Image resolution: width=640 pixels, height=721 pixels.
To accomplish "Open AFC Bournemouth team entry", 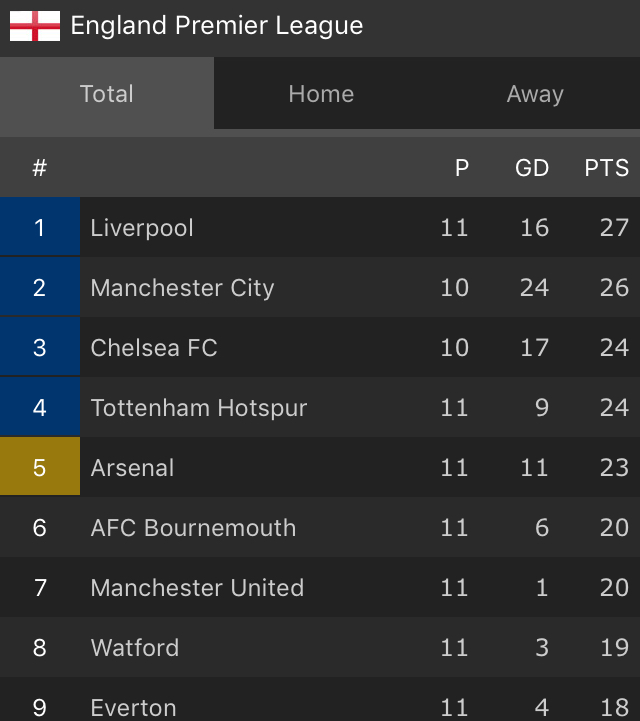I will coord(193,528).
